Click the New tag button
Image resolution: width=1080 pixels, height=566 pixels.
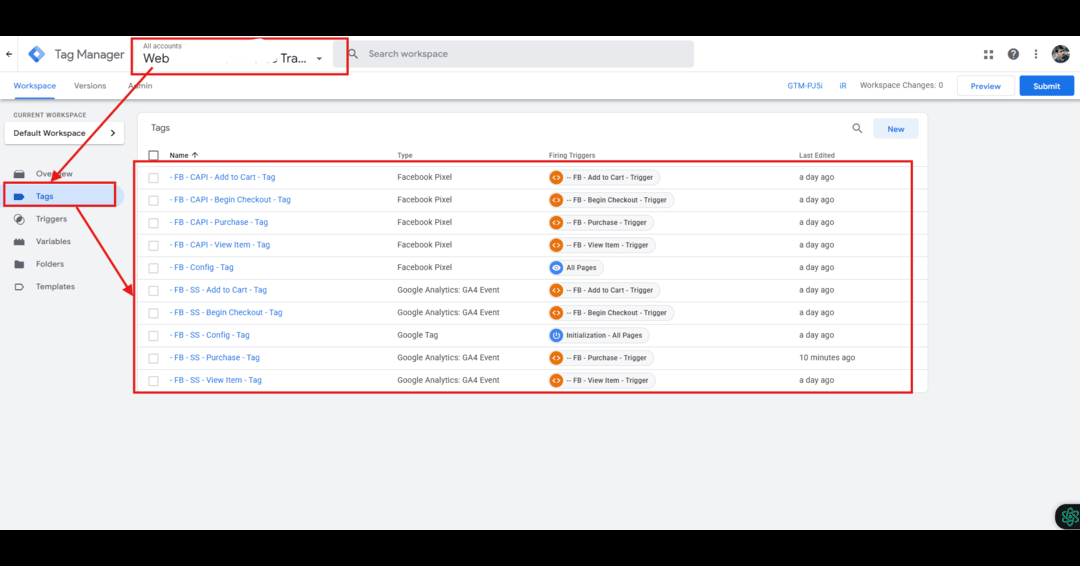click(895, 129)
